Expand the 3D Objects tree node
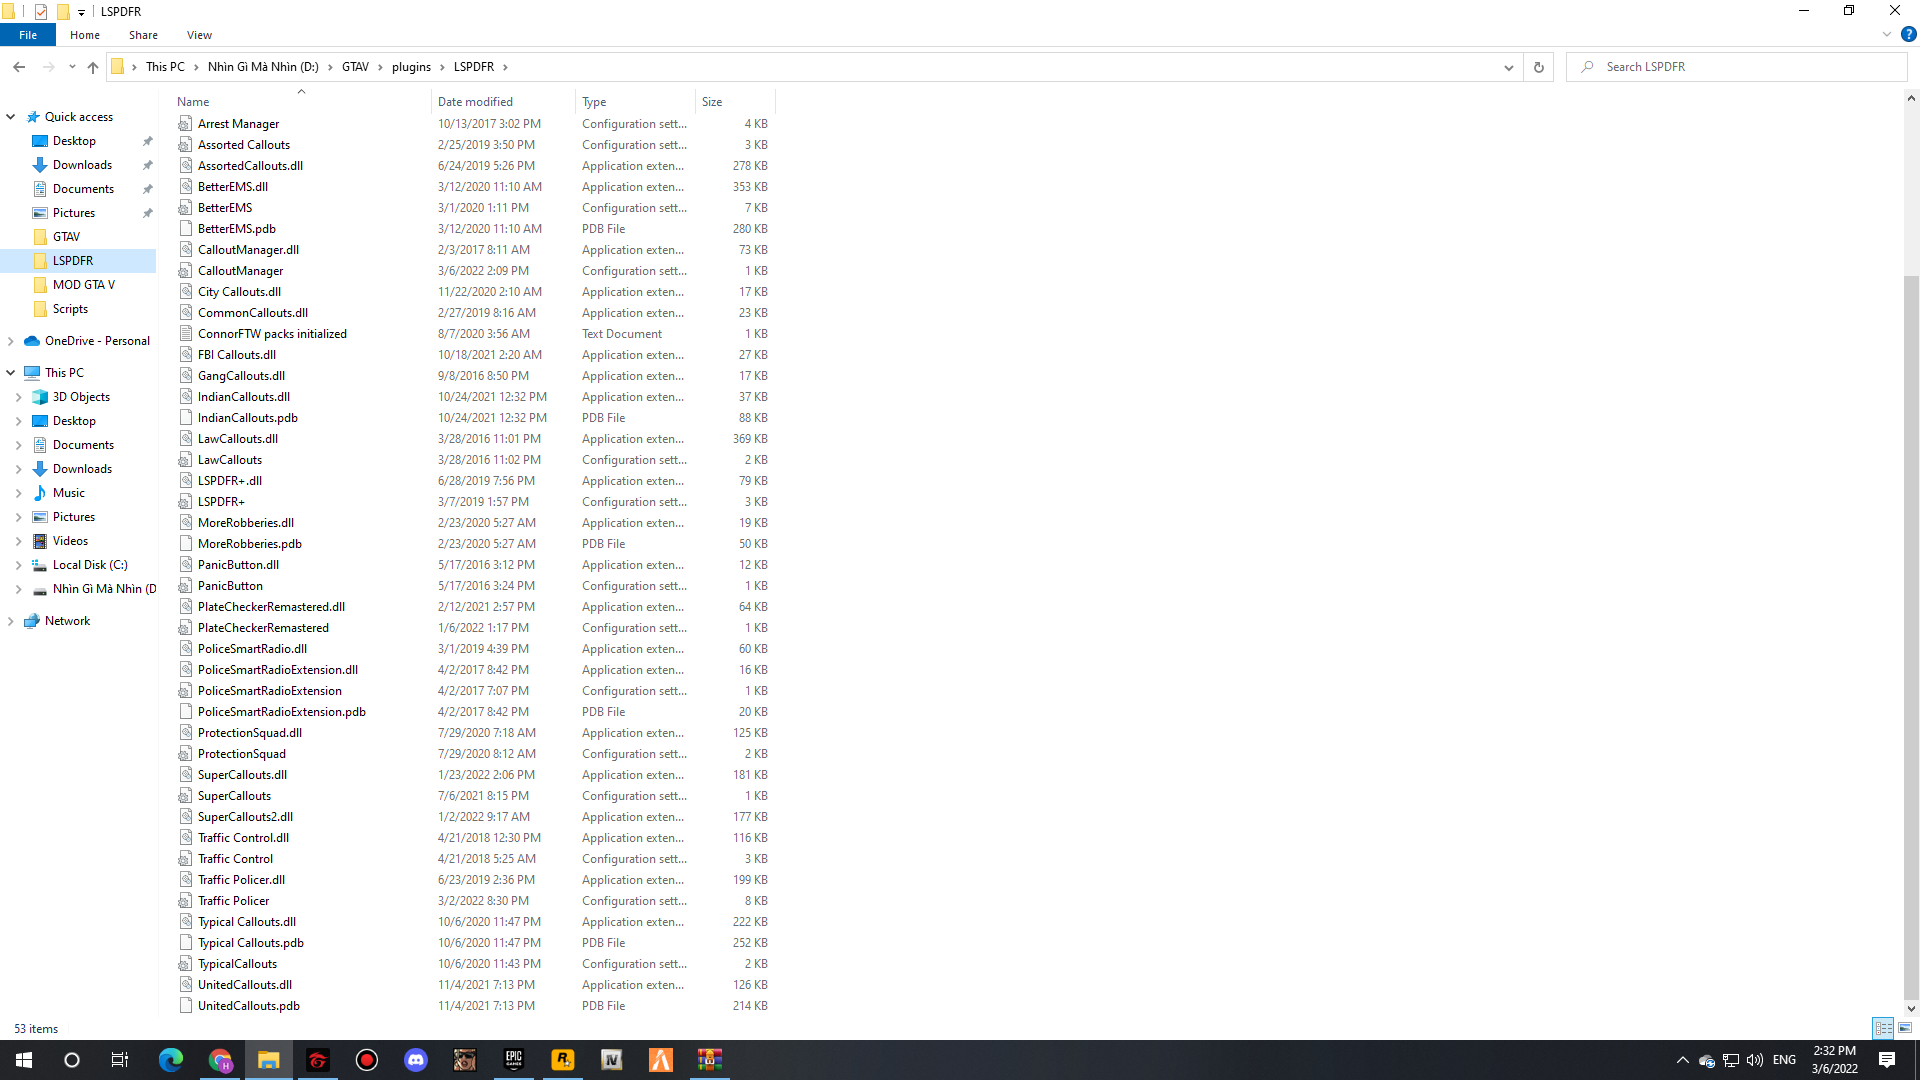 pyautogui.click(x=18, y=397)
